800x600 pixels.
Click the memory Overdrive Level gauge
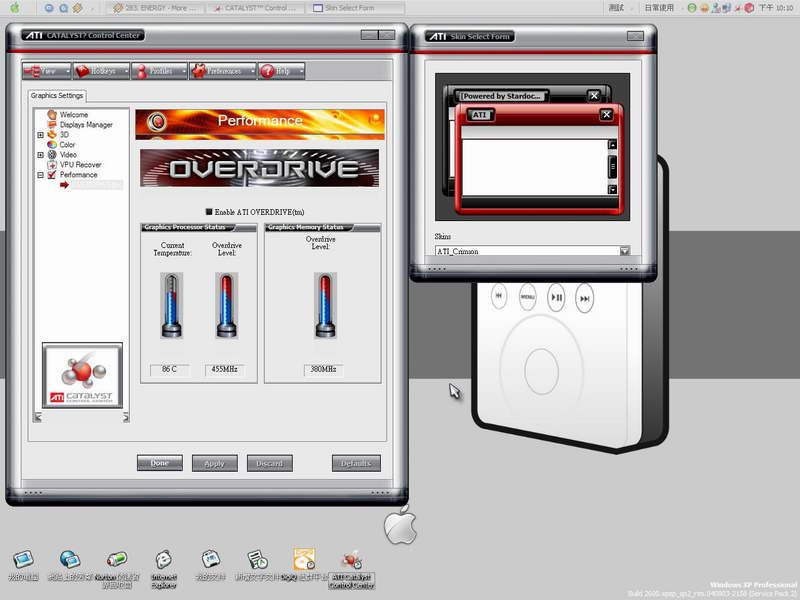coord(325,305)
